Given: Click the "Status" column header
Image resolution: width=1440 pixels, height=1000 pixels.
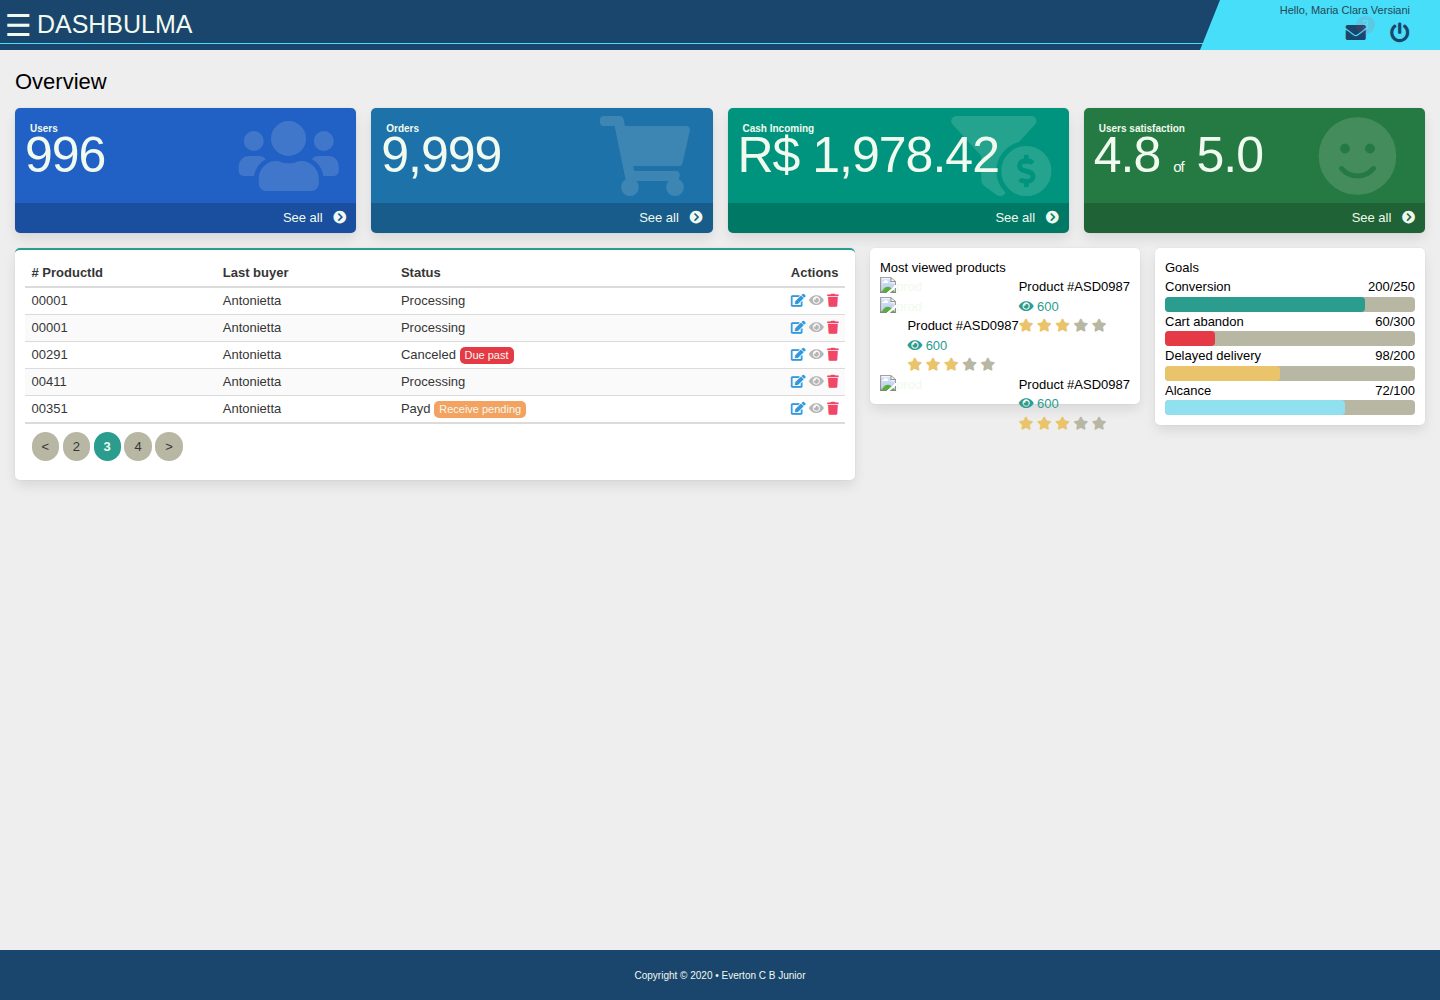Looking at the screenshot, I should point(421,273).
